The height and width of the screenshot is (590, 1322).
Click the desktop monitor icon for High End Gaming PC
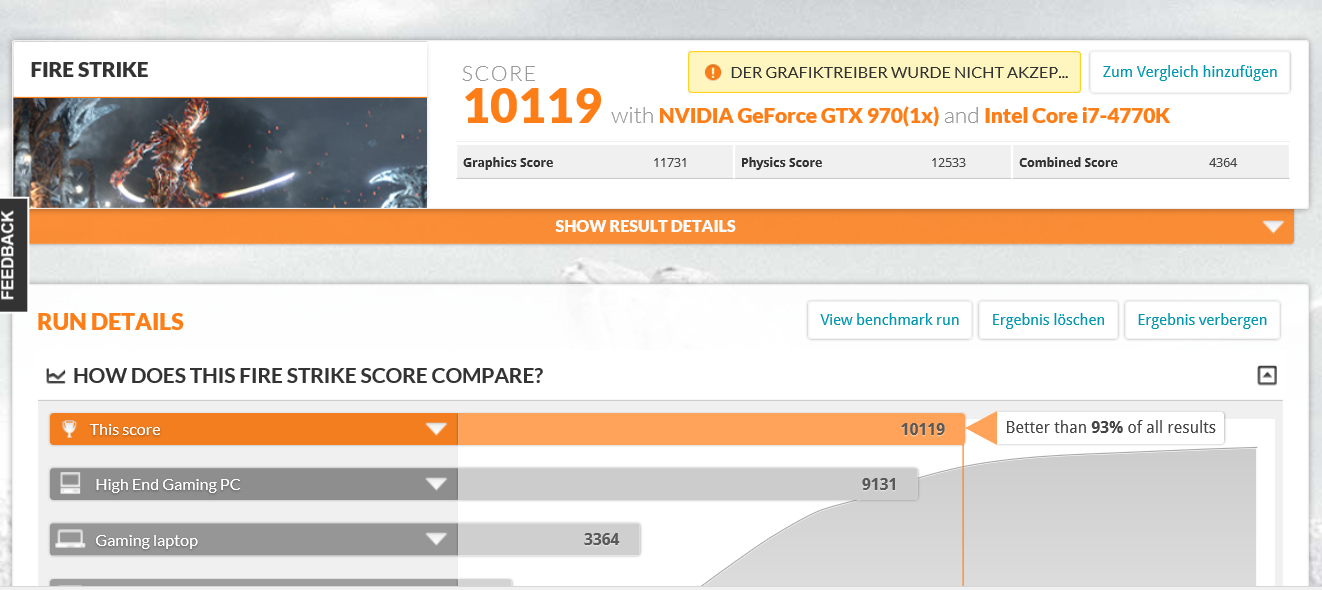click(x=70, y=484)
